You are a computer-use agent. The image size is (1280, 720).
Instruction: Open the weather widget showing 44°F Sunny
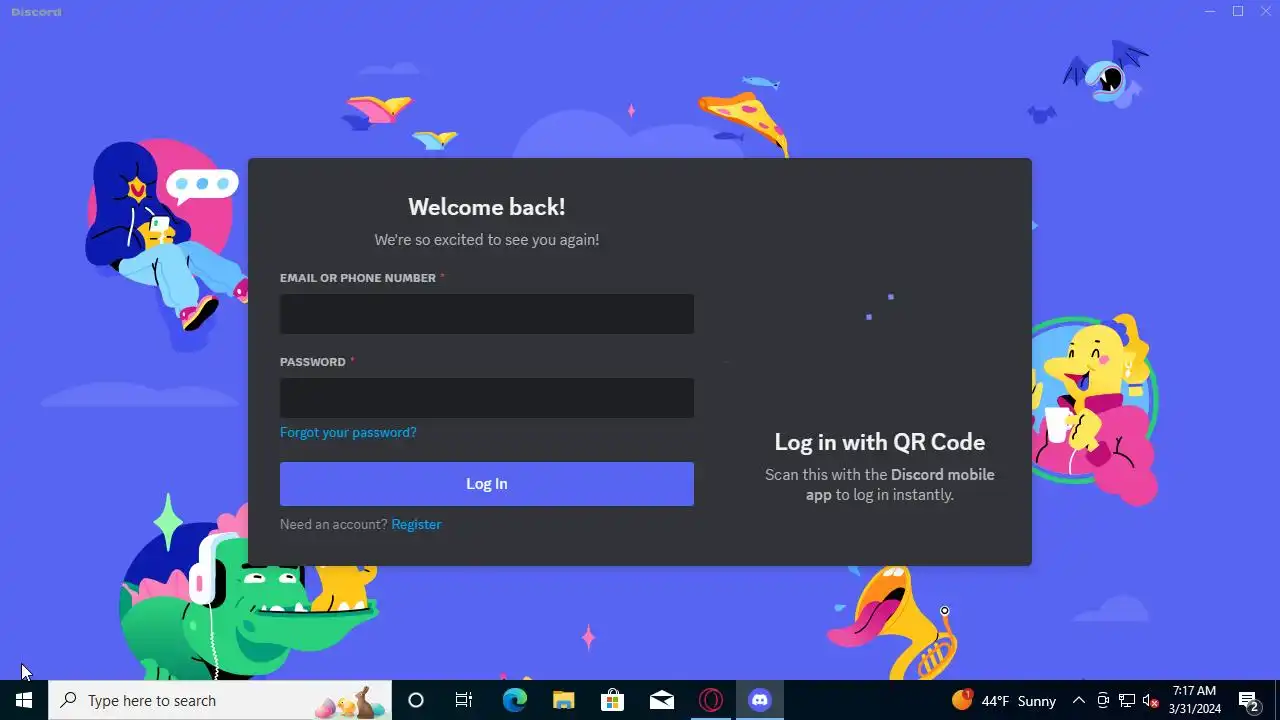pos(1004,700)
